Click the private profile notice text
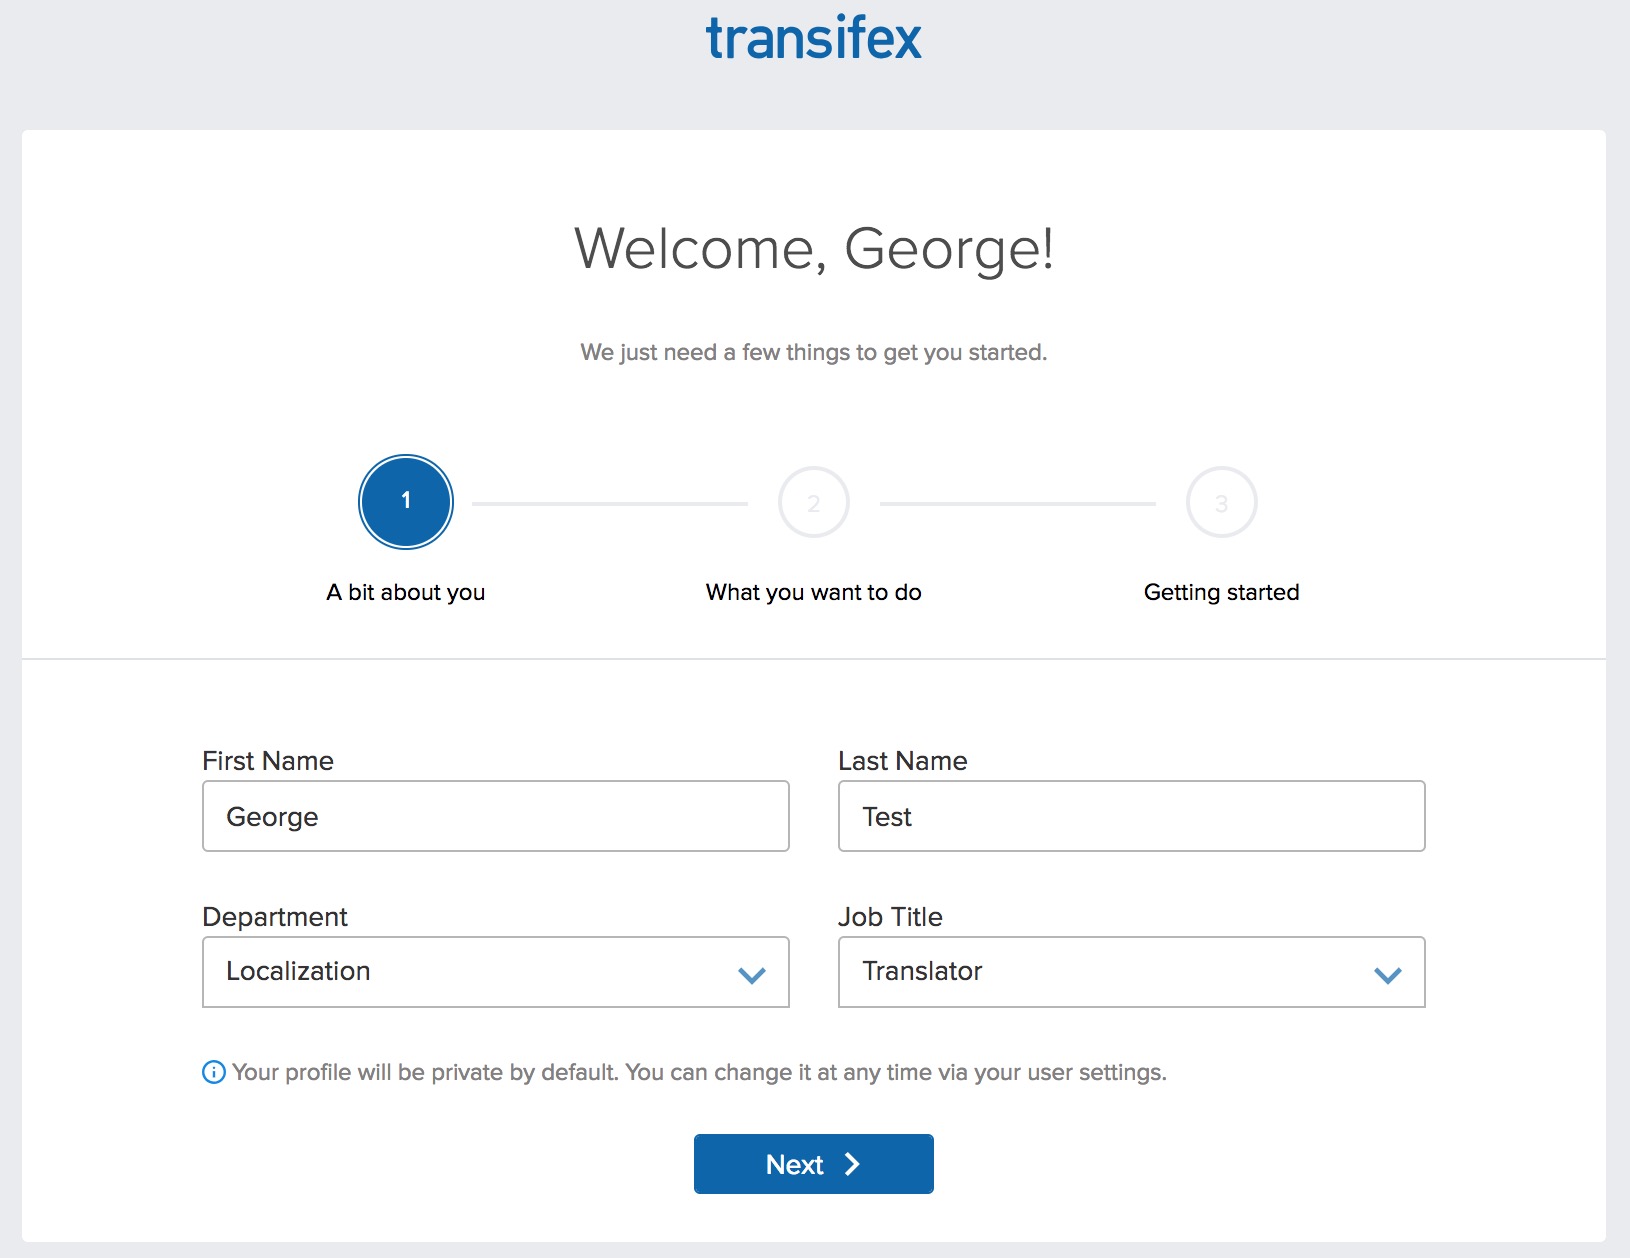The image size is (1630, 1258). [699, 1073]
